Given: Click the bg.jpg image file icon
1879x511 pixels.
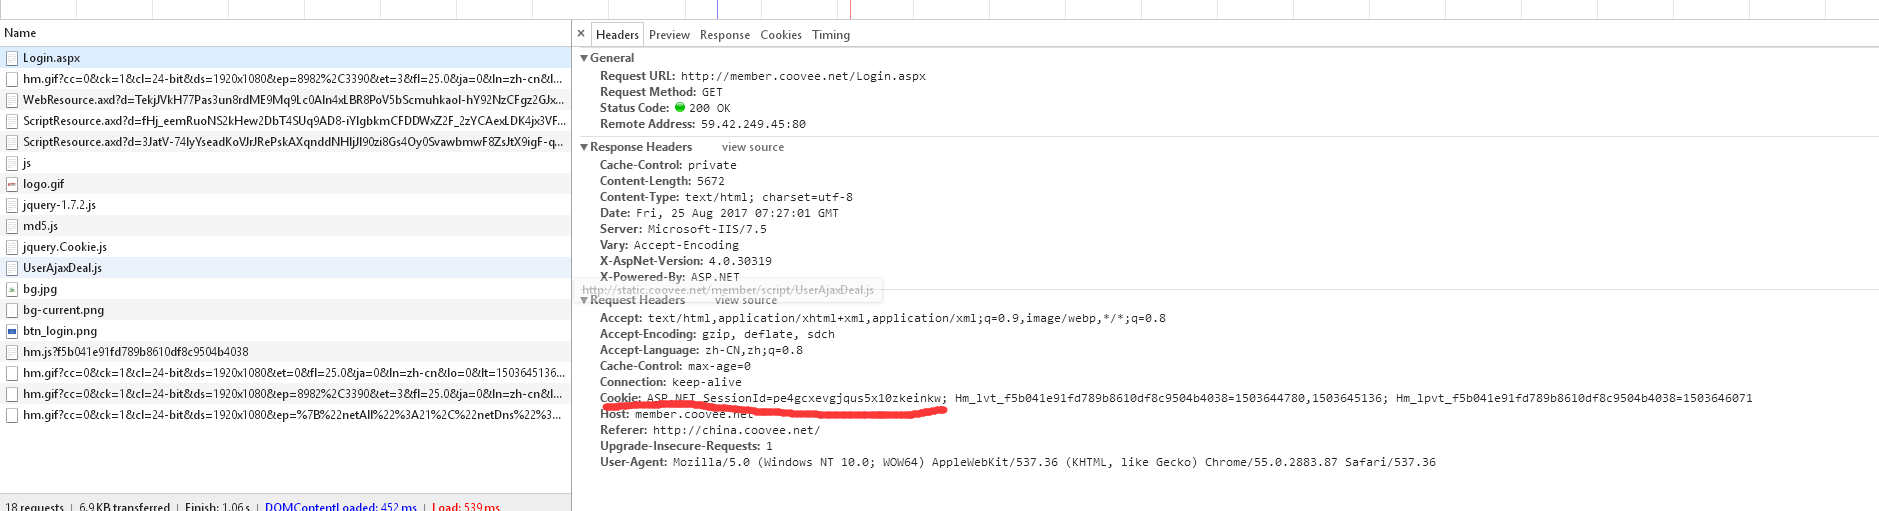Looking at the screenshot, I should 12,289.
